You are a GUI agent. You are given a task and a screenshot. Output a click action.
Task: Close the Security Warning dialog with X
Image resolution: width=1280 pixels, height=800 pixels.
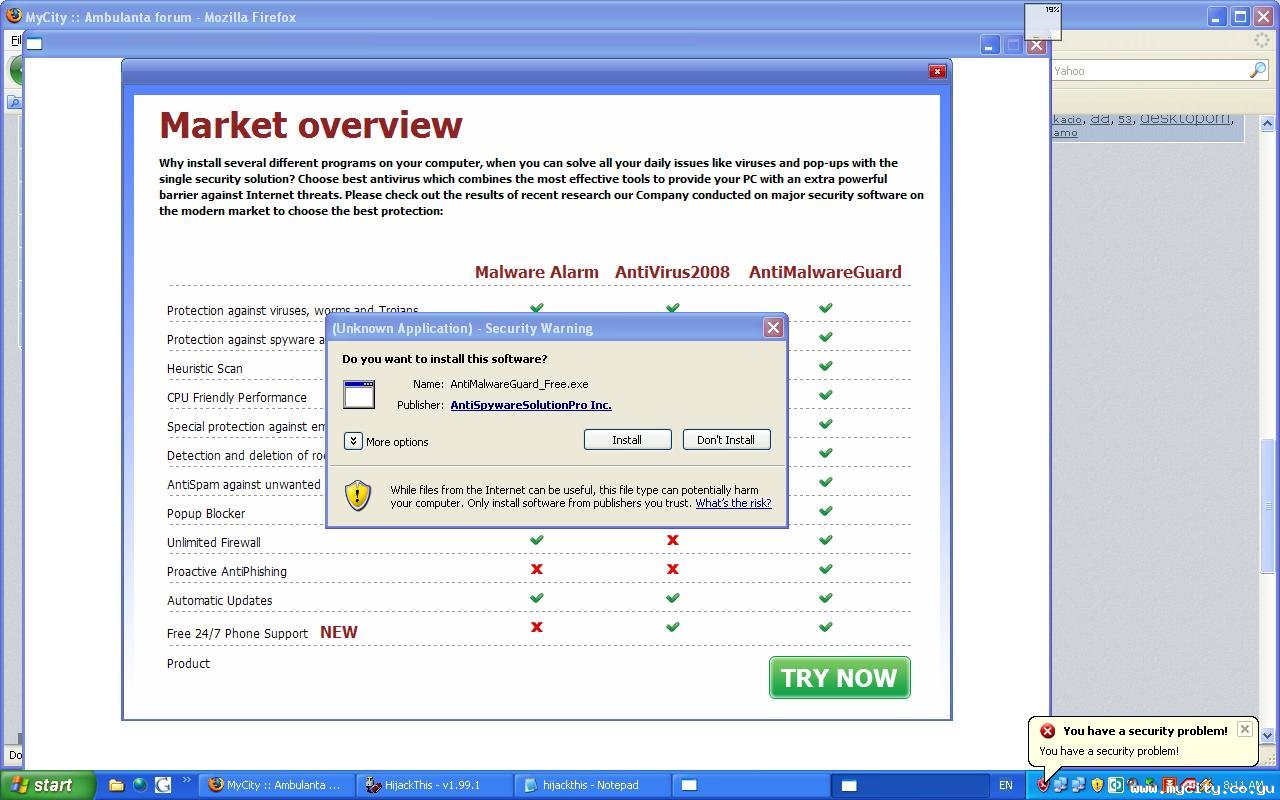coord(772,328)
